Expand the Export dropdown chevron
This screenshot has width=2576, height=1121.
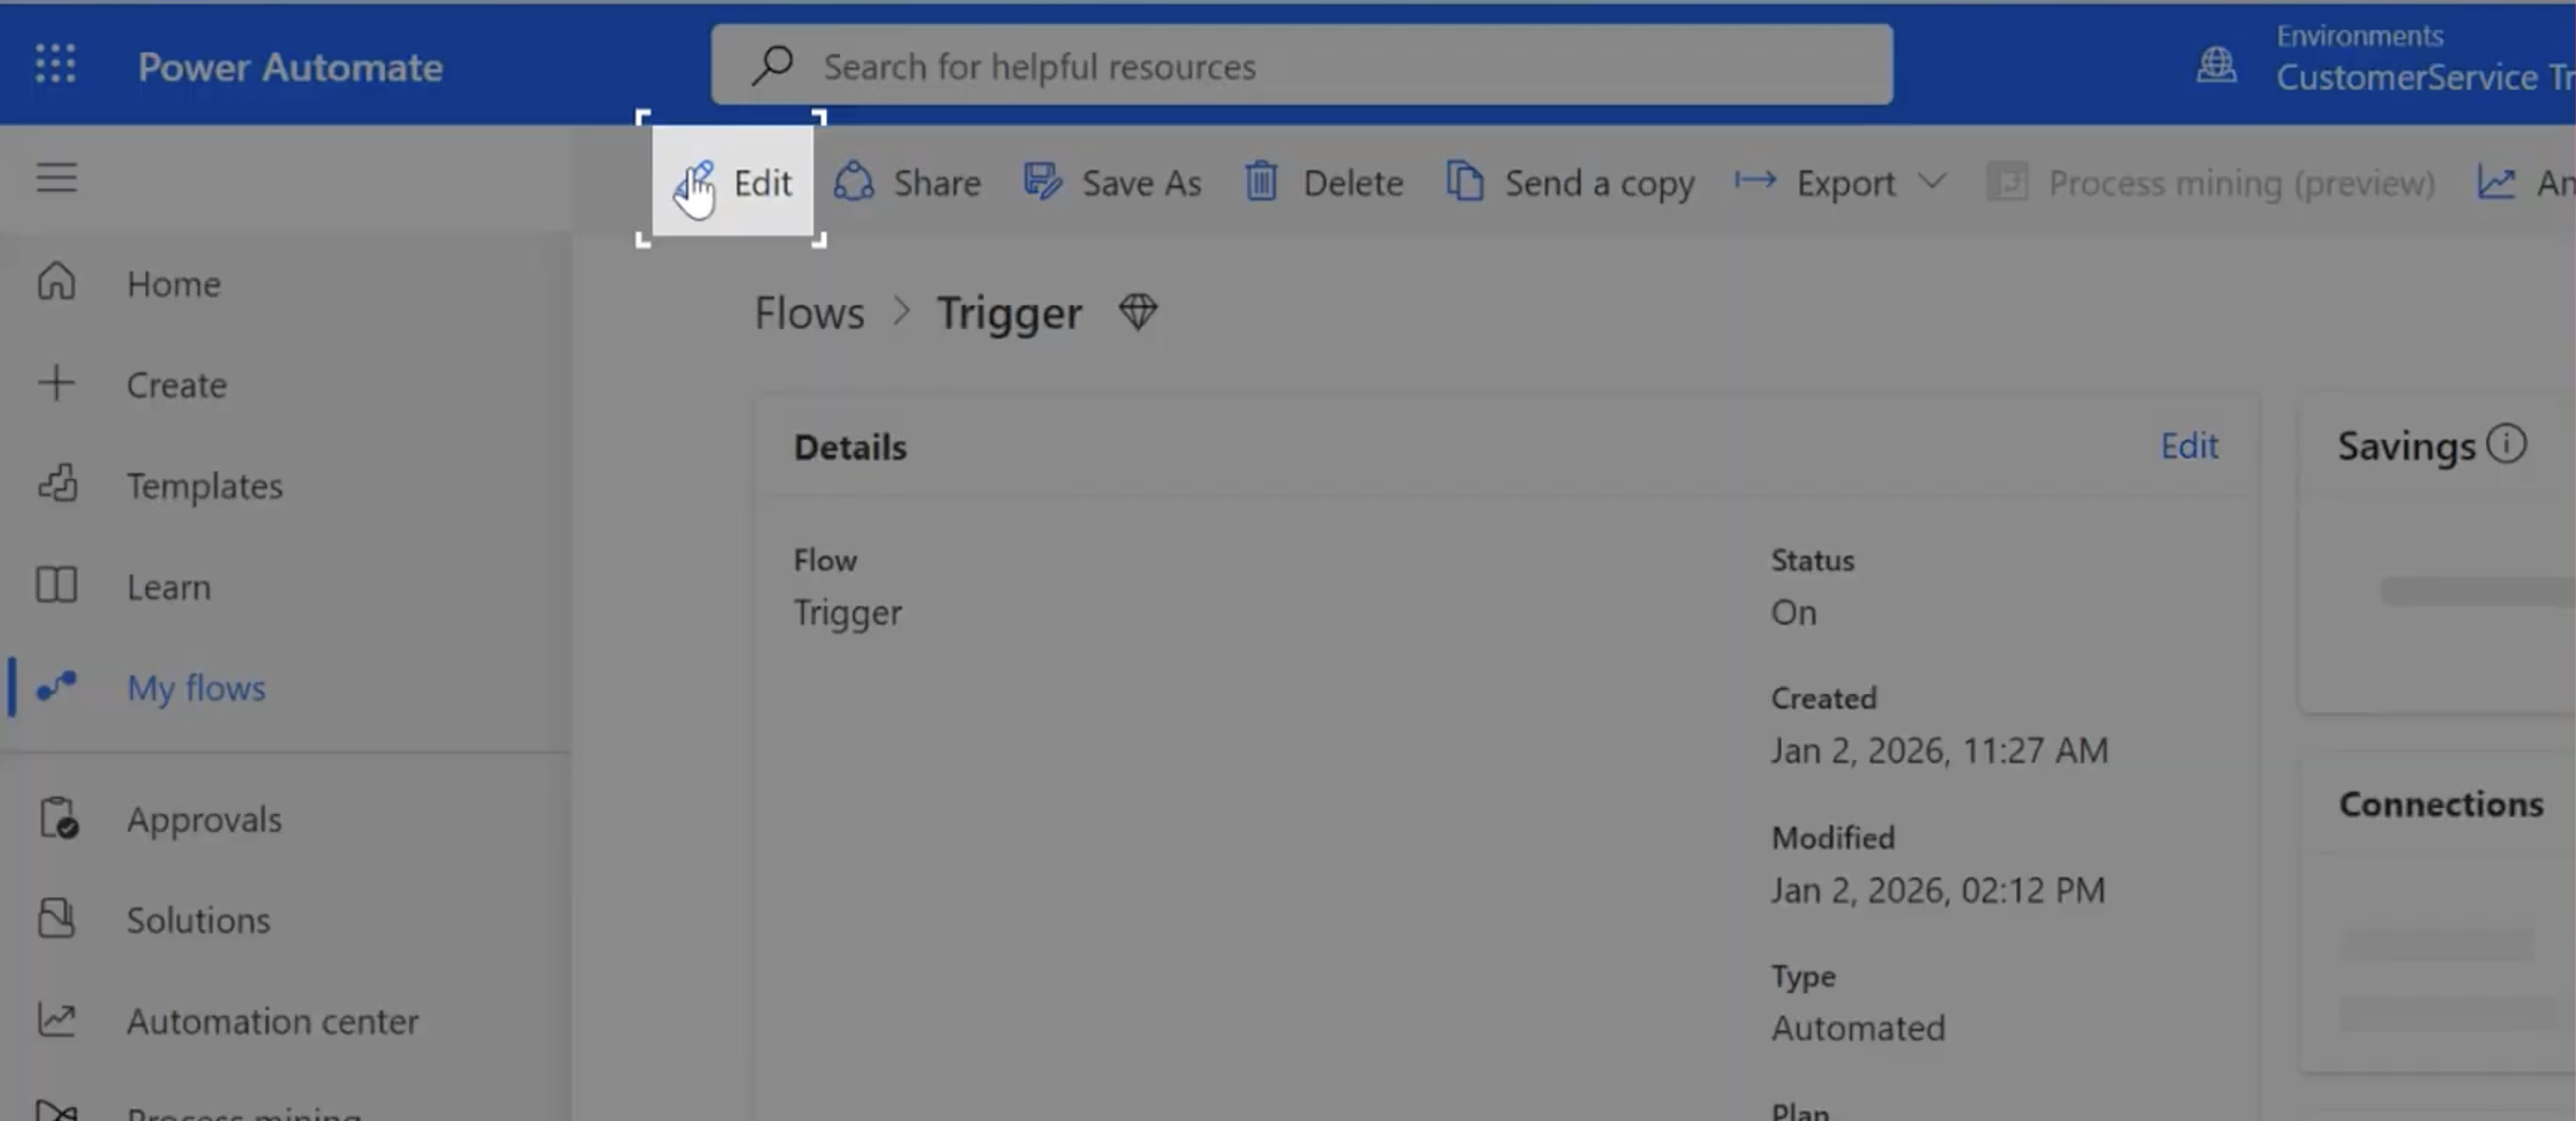1932,181
